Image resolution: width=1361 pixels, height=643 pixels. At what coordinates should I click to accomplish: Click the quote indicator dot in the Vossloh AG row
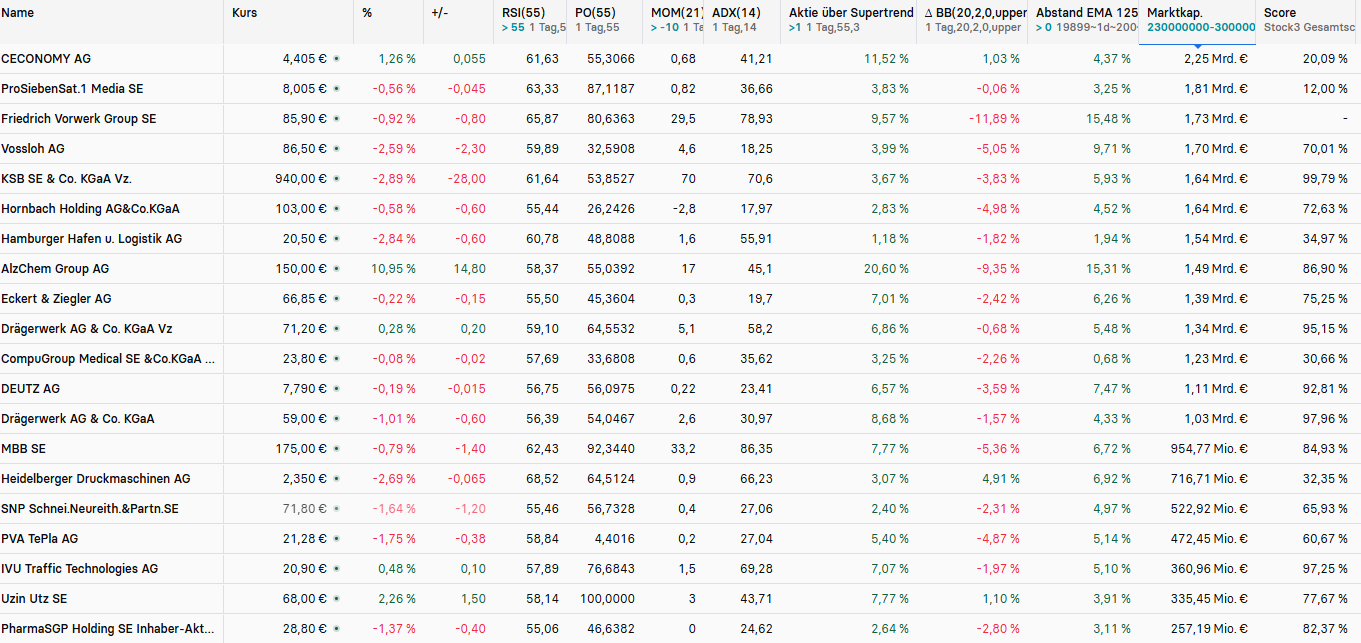[x=336, y=149]
